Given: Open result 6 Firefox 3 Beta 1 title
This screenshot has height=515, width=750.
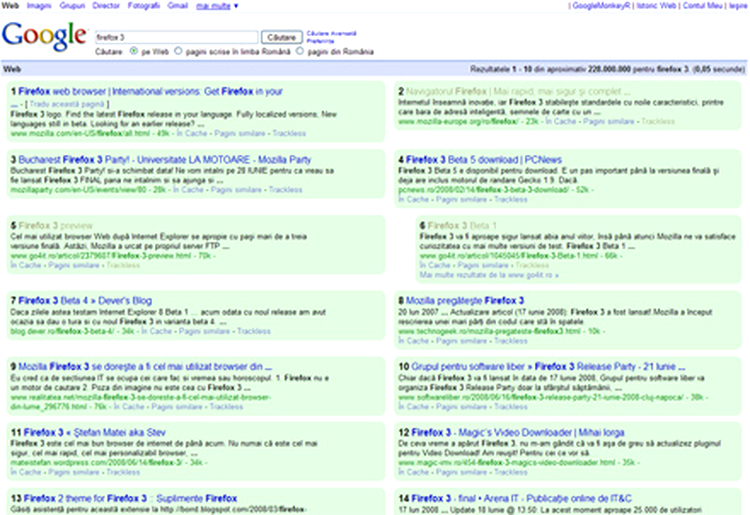Looking at the screenshot, I should [462, 225].
